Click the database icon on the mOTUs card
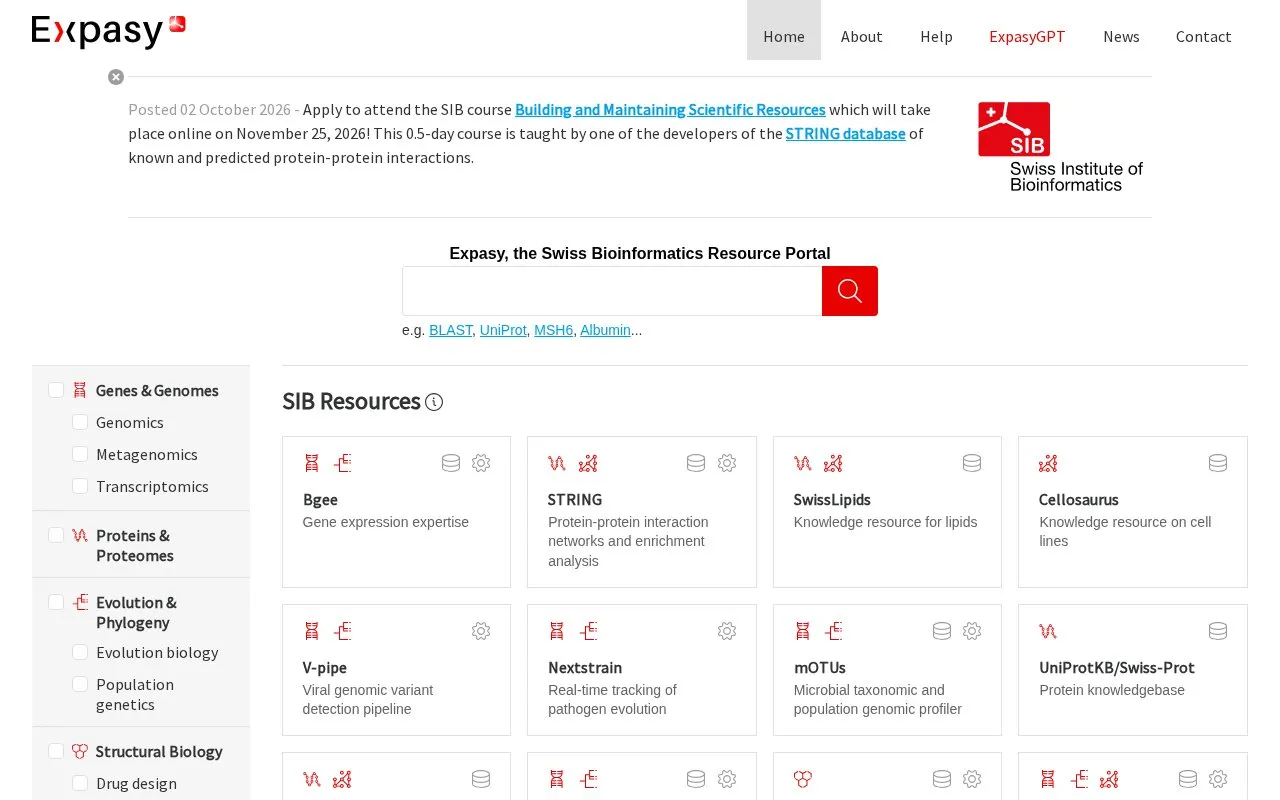This screenshot has width=1280, height=800. (942, 631)
